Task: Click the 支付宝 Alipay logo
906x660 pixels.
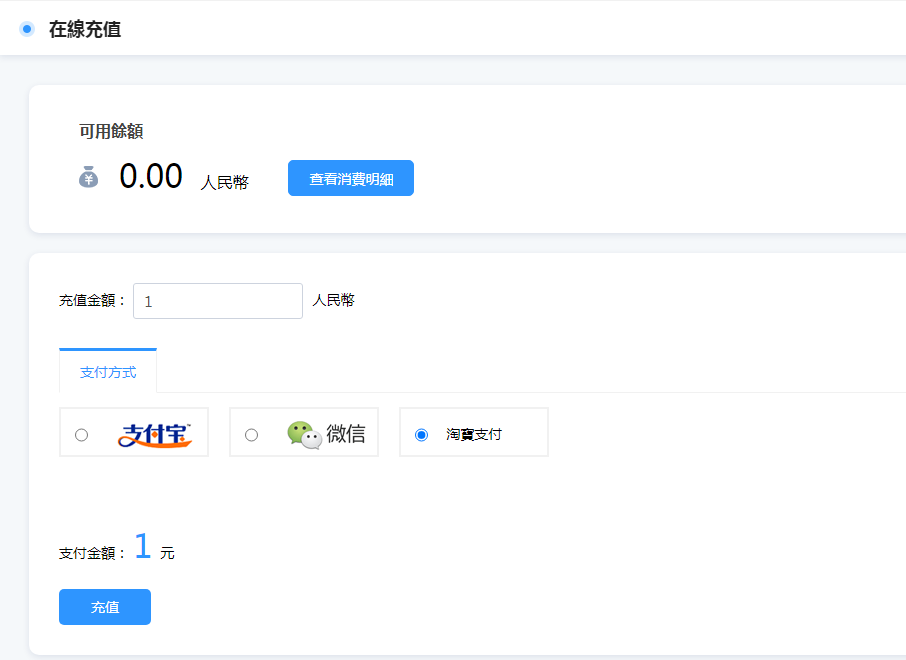Action: 155,435
